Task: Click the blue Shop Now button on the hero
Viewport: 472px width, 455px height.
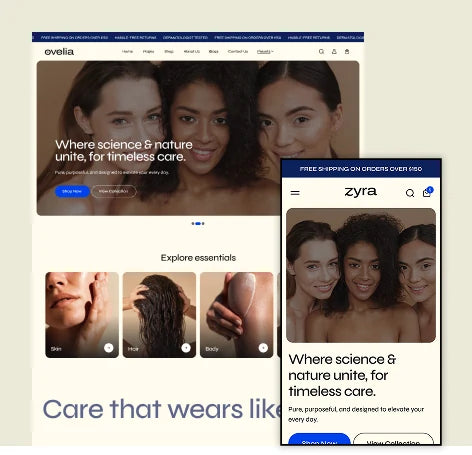Action: pyautogui.click(x=72, y=191)
